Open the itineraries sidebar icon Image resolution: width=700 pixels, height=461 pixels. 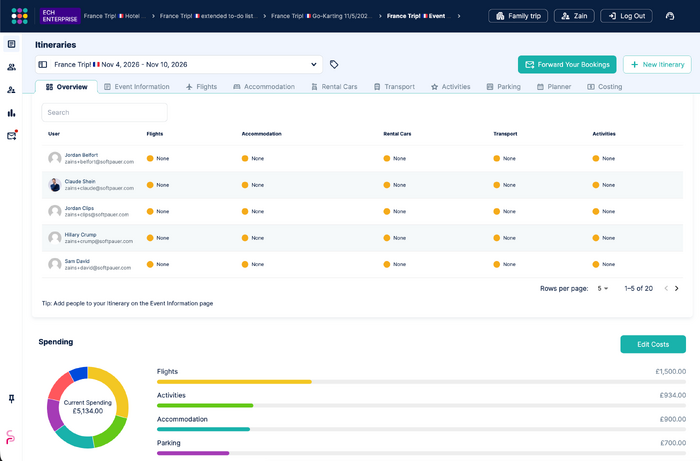(12, 44)
